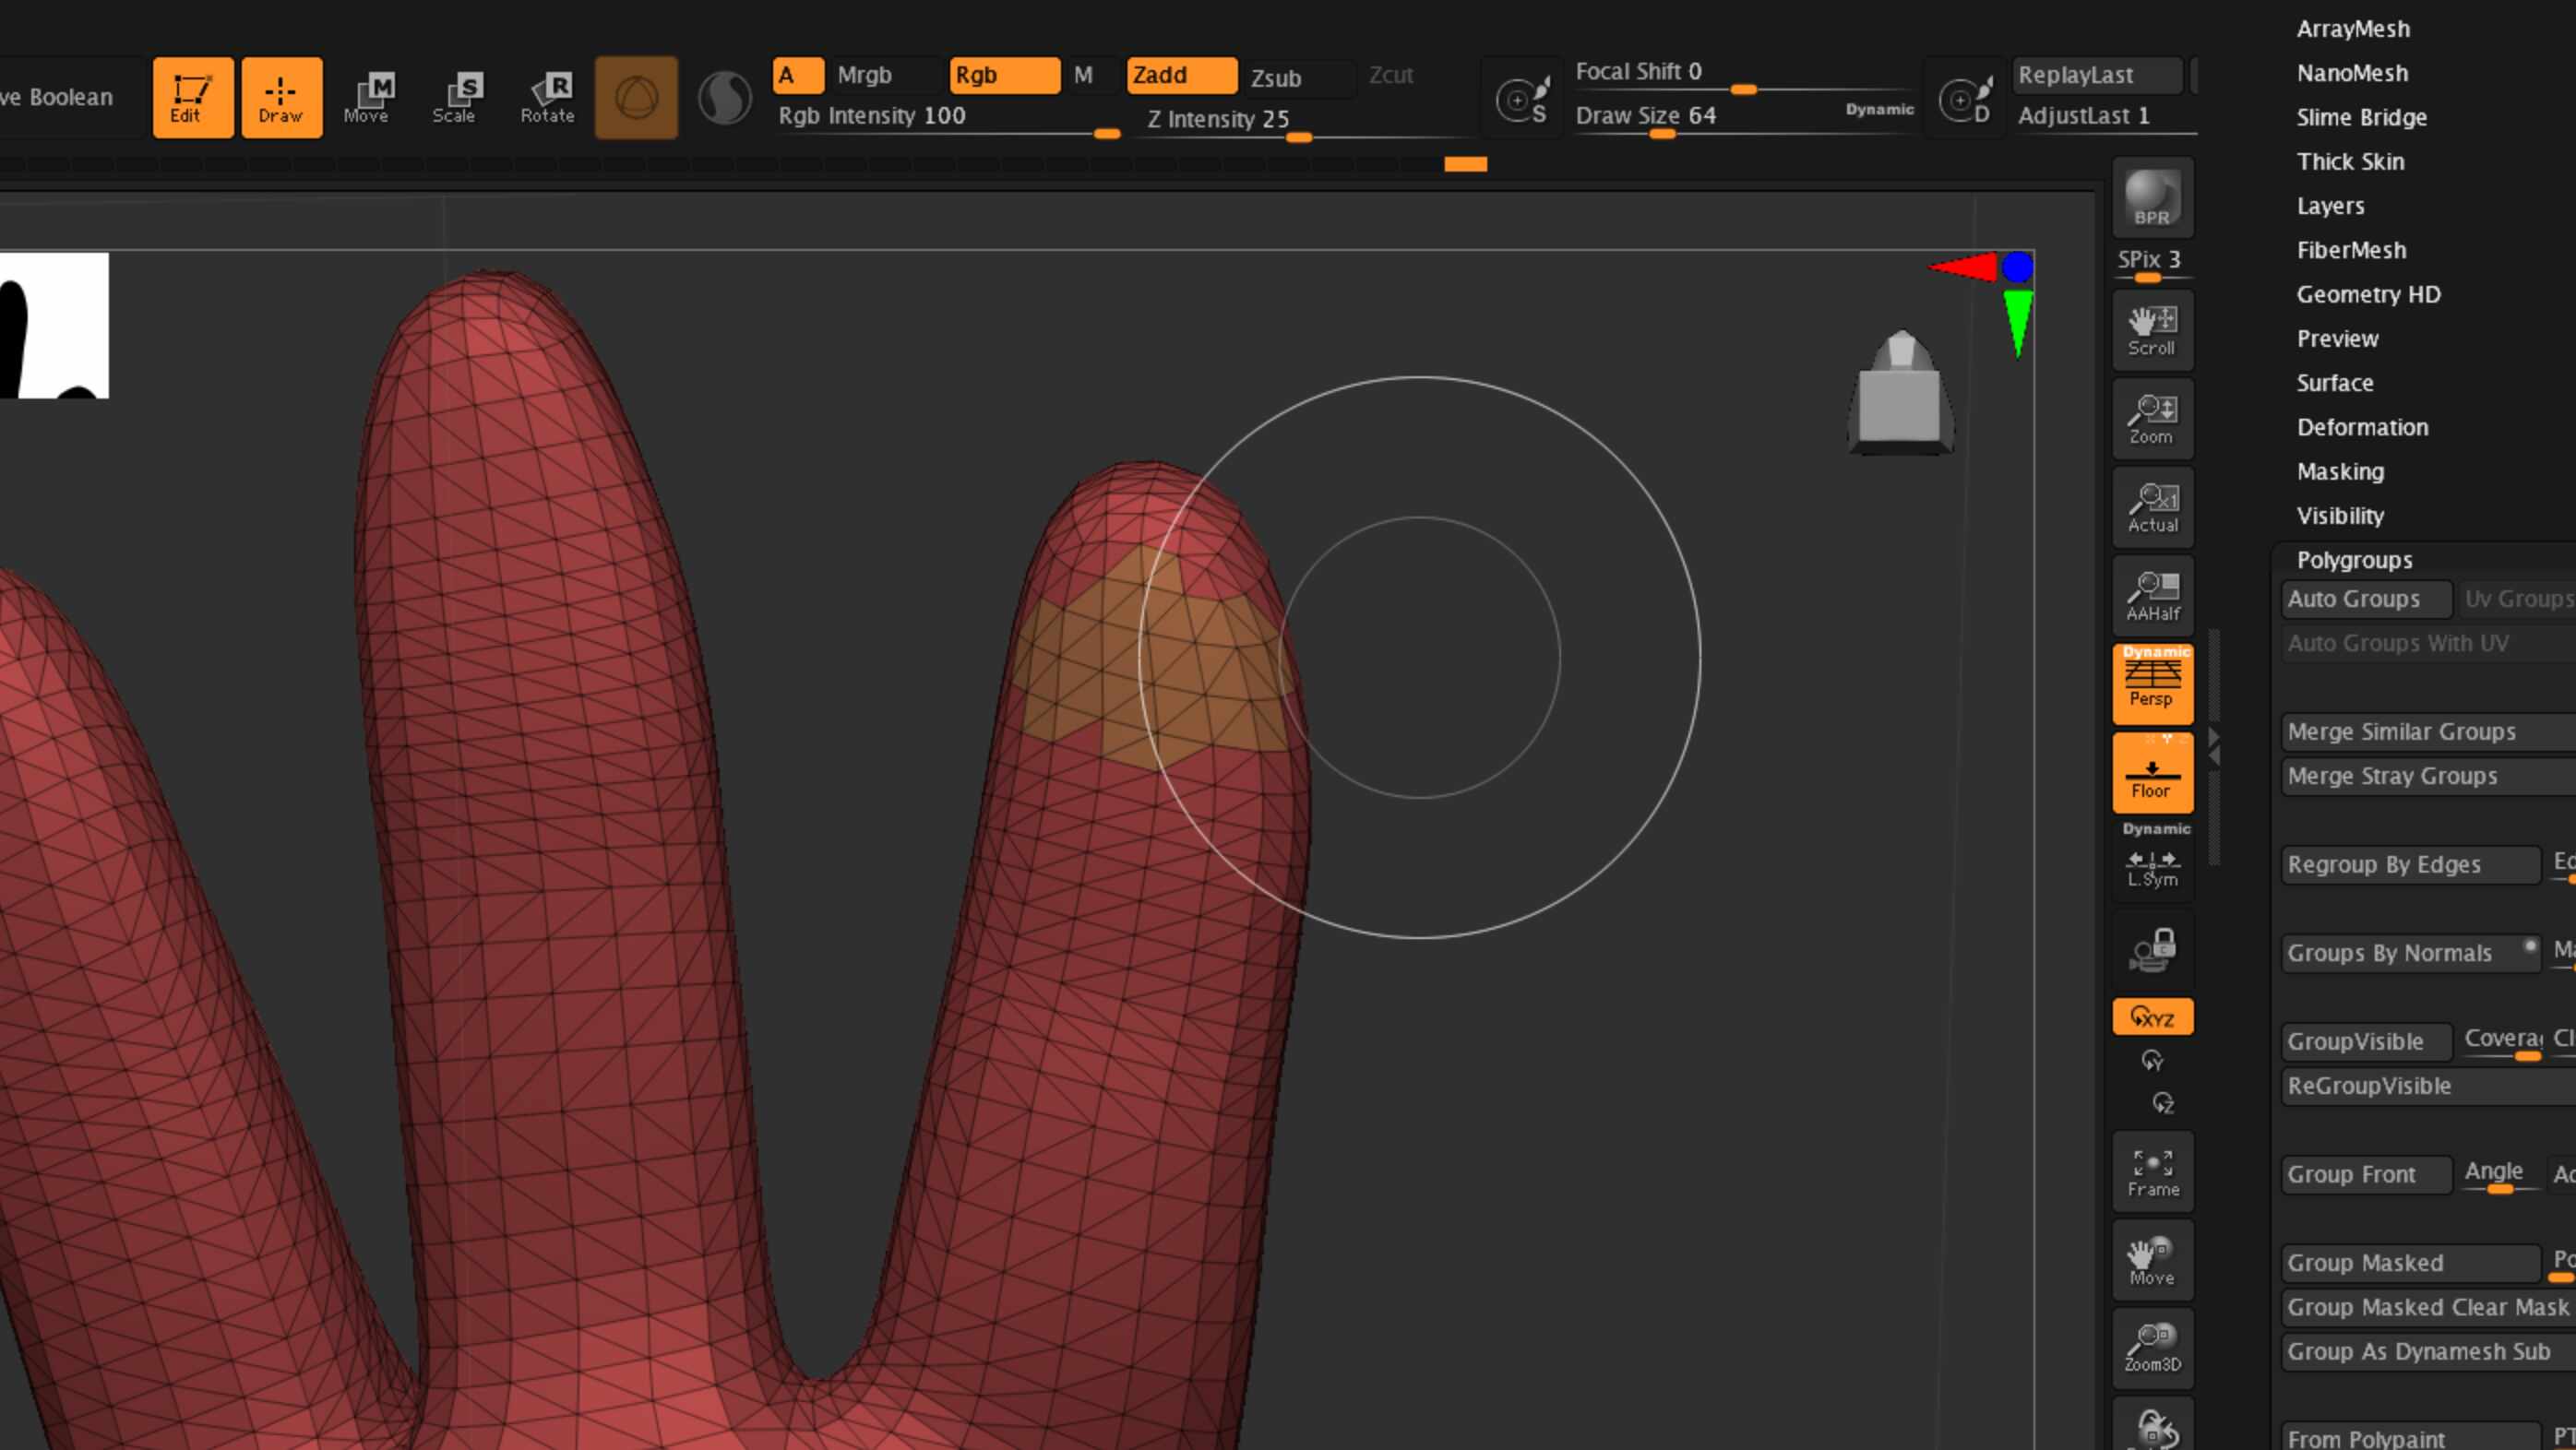Select the Scale gizmo mode
Viewport: 2576px width, 1450px height.
click(x=454, y=97)
